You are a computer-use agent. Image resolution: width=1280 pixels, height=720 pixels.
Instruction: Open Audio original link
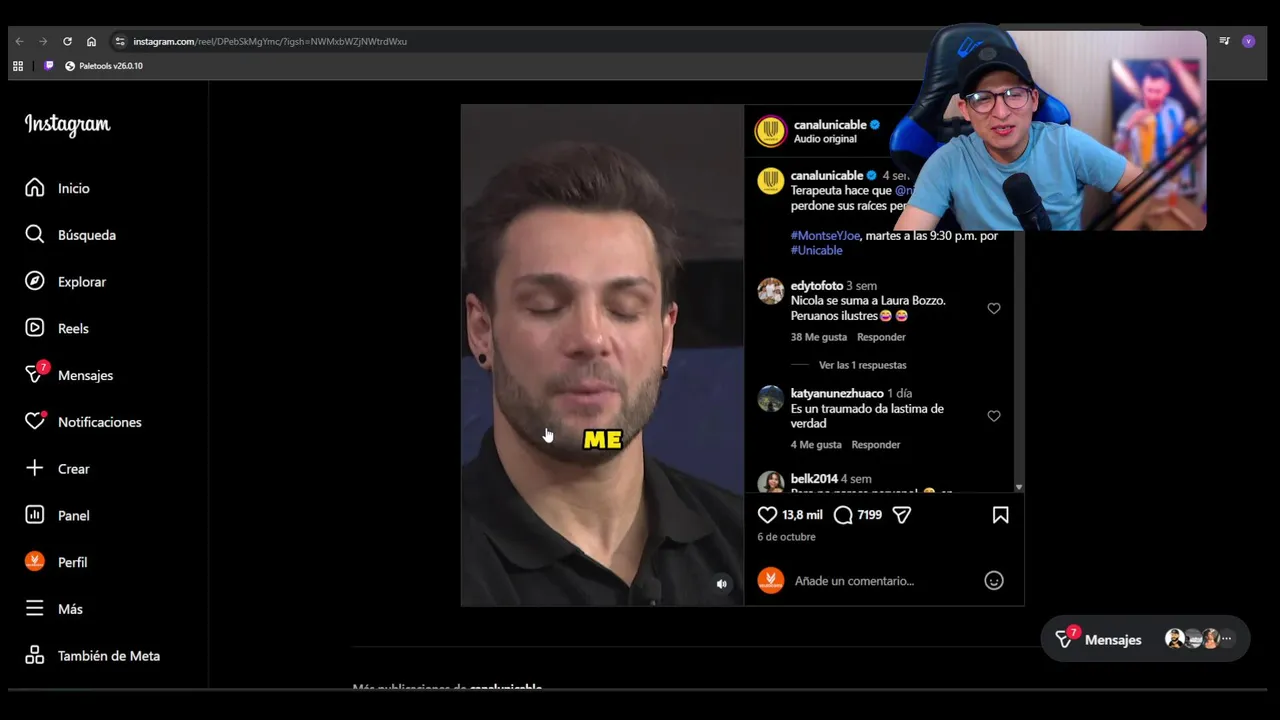point(825,139)
